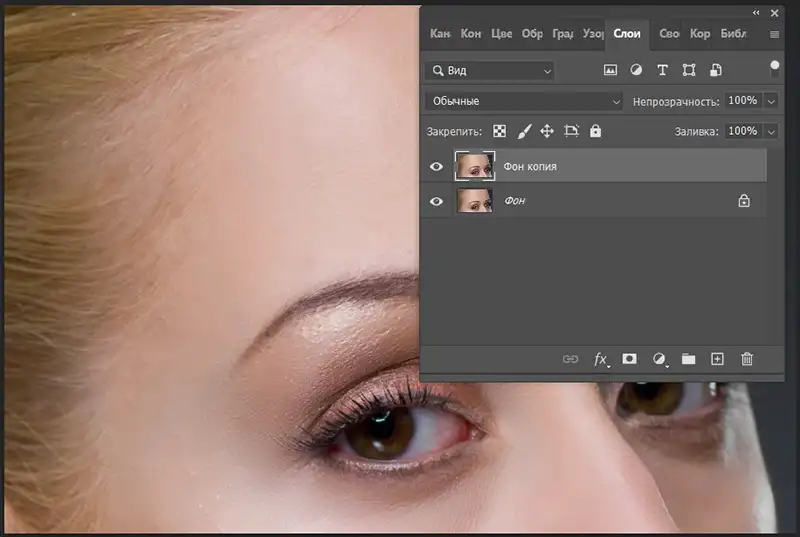Select the Фон копия layer name

pos(530,167)
